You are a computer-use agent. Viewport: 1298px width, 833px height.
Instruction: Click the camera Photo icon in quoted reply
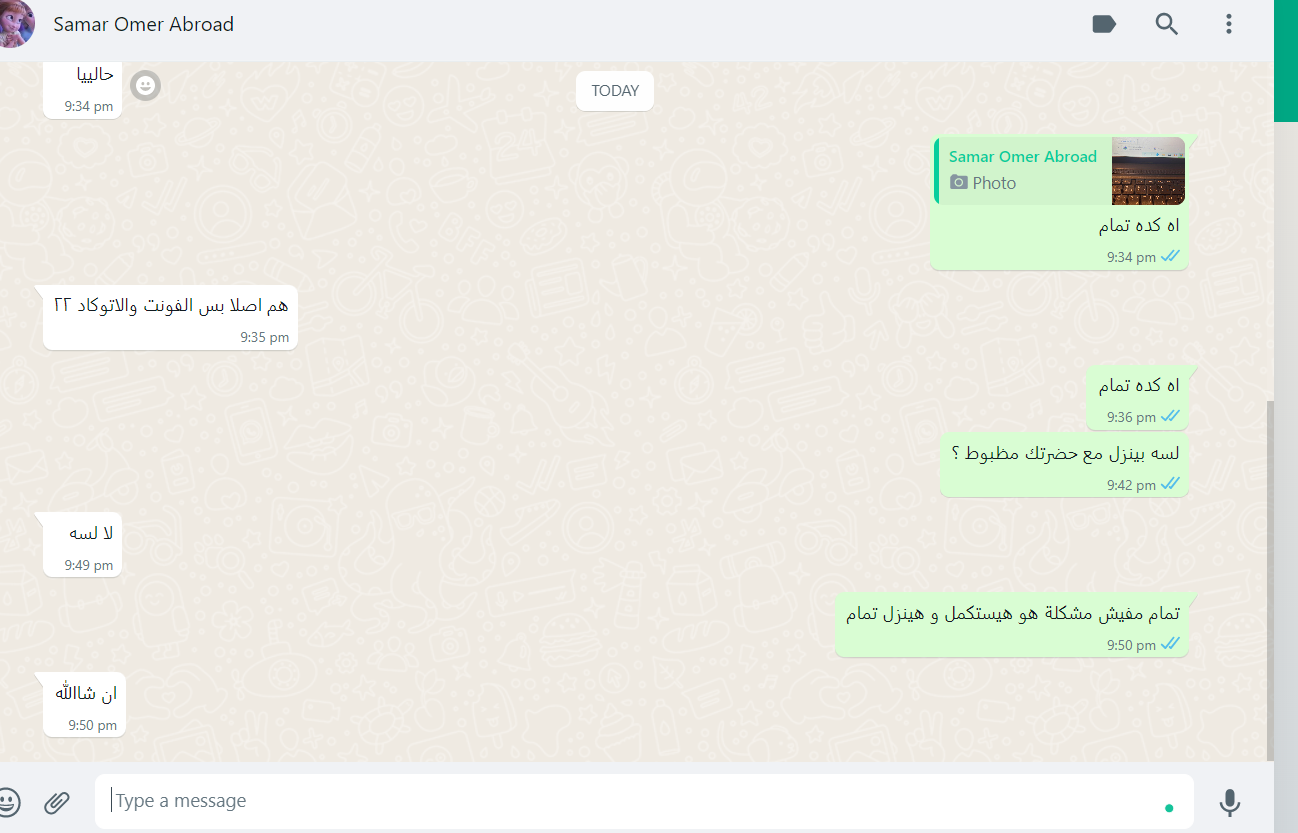click(x=959, y=182)
